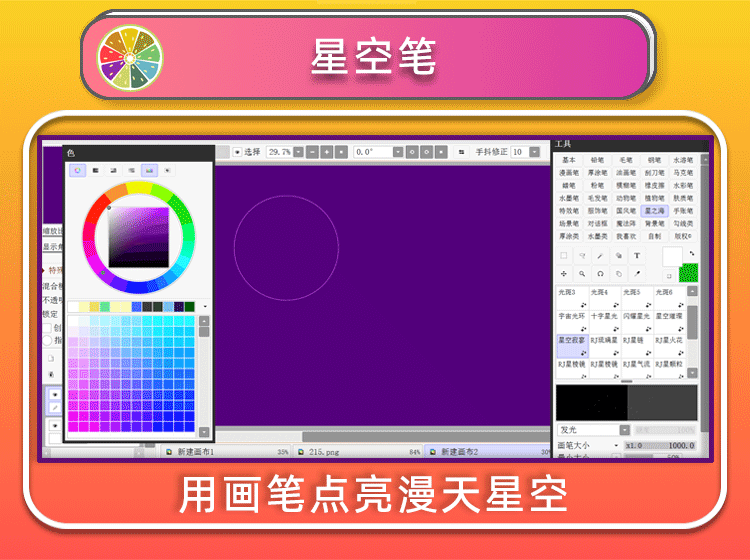Image resolution: width=750 pixels, height=560 pixels.
Task: Click the horizontal canvas scrollbar thumb
Action: 426,437
